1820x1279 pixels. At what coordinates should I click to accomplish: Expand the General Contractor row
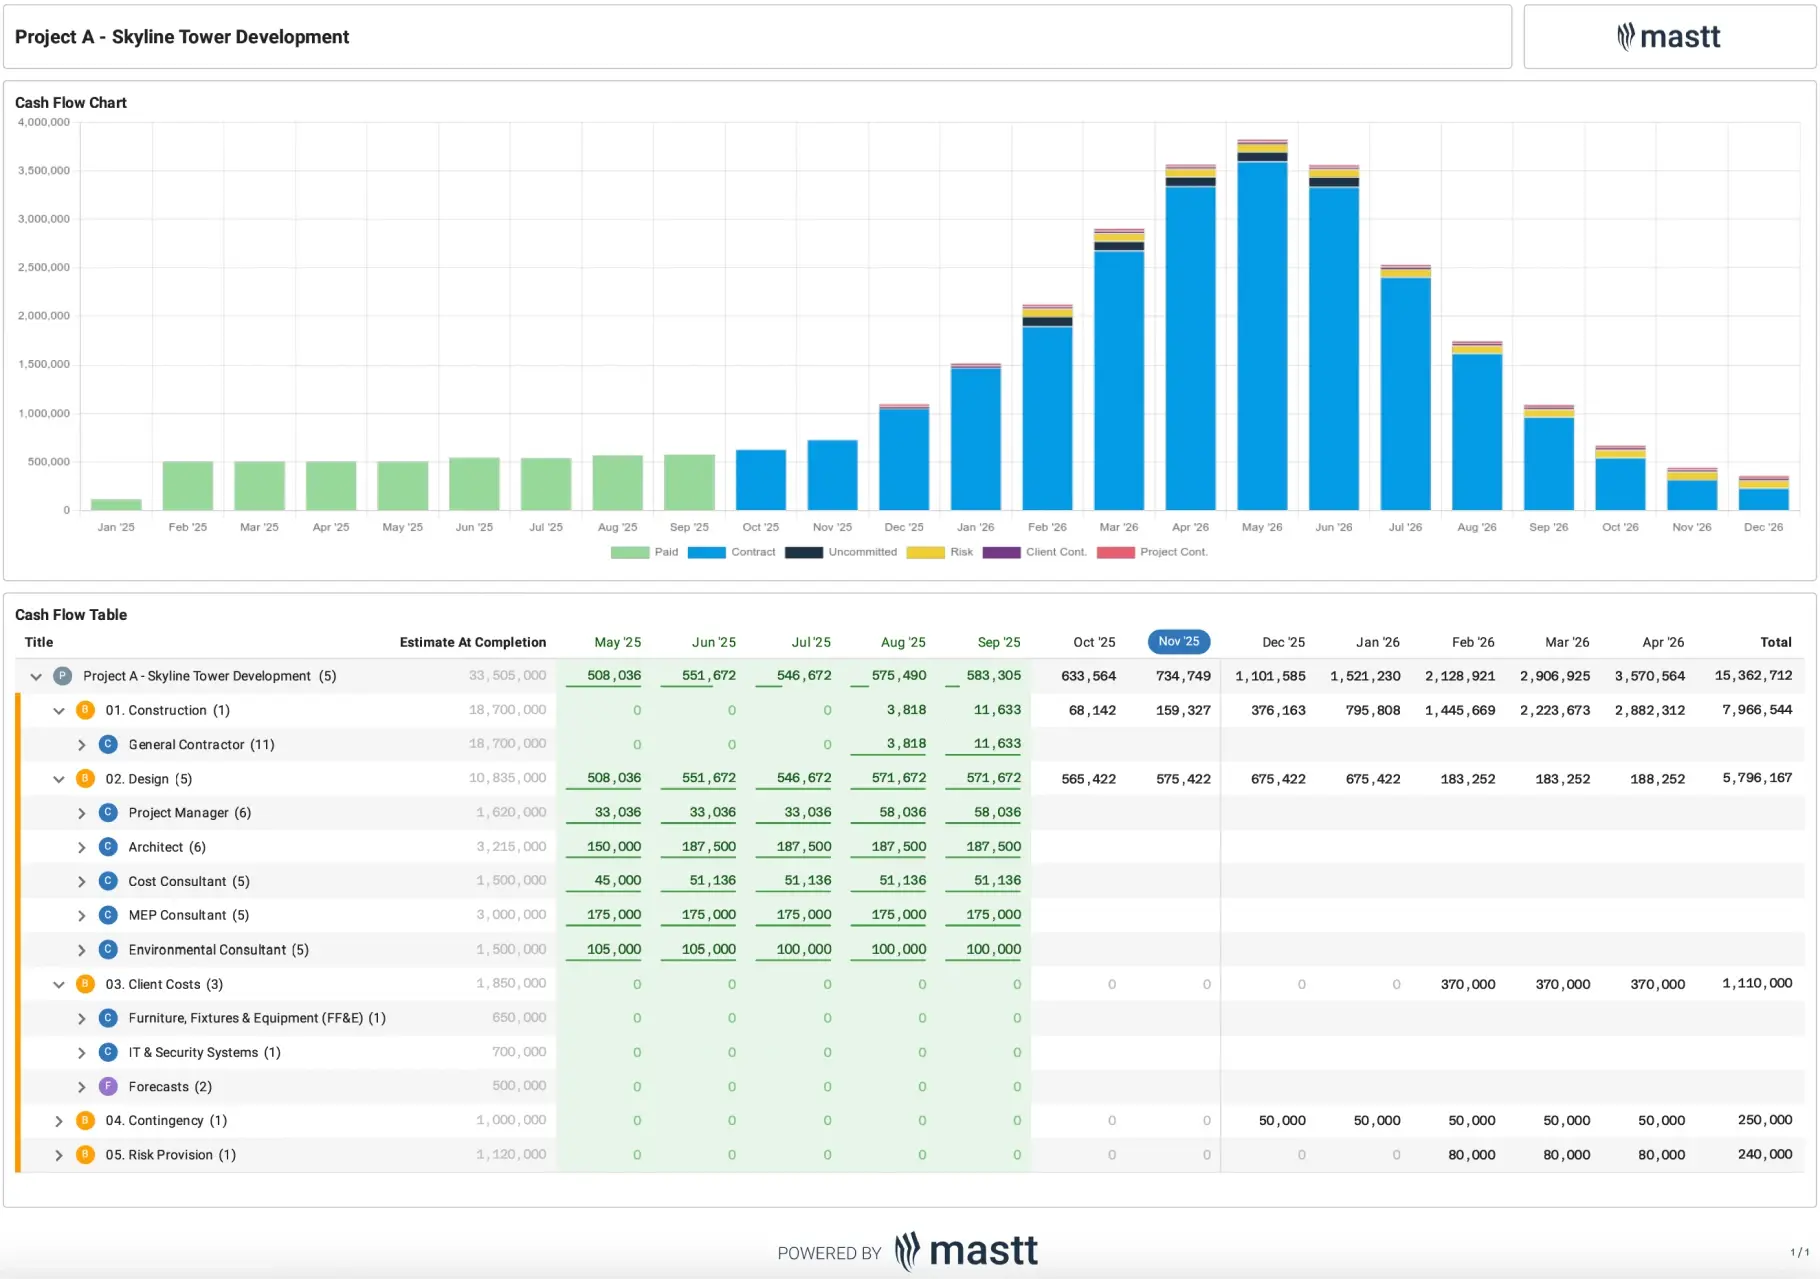[82, 744]
